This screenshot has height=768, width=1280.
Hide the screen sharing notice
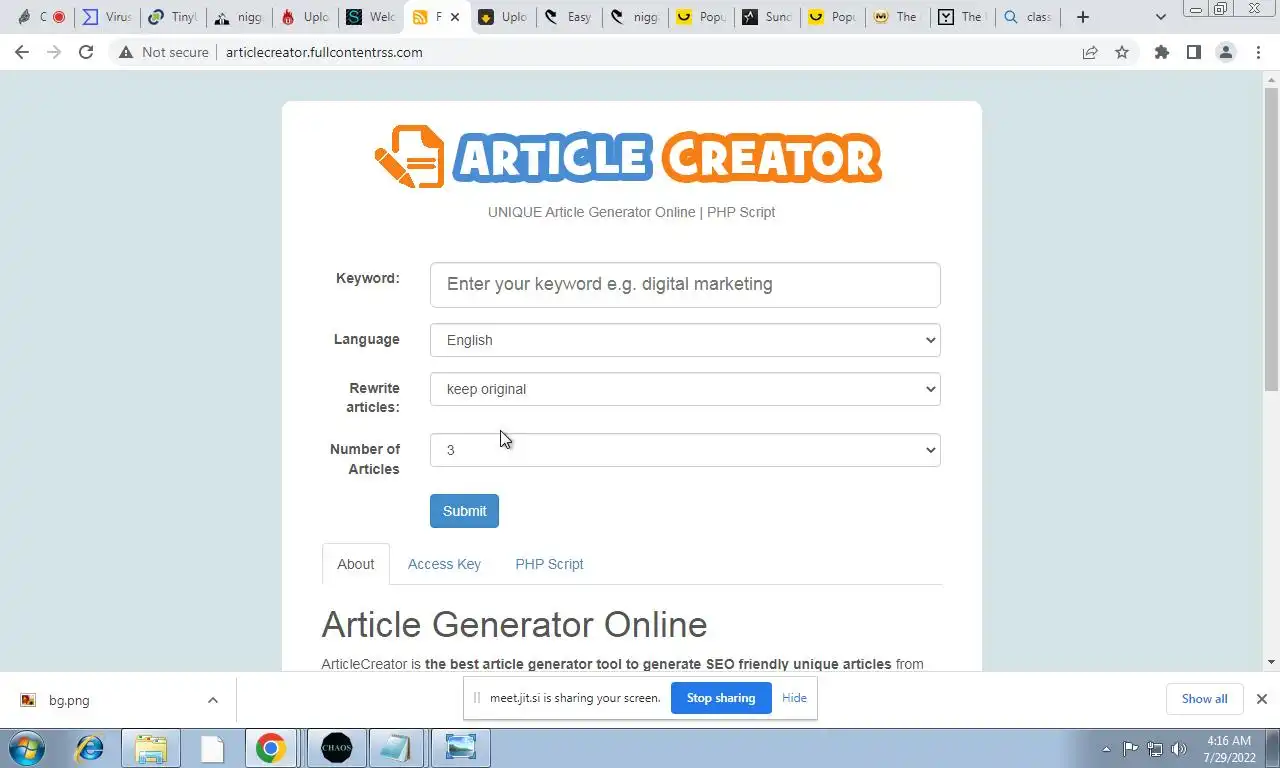(794, 698)
